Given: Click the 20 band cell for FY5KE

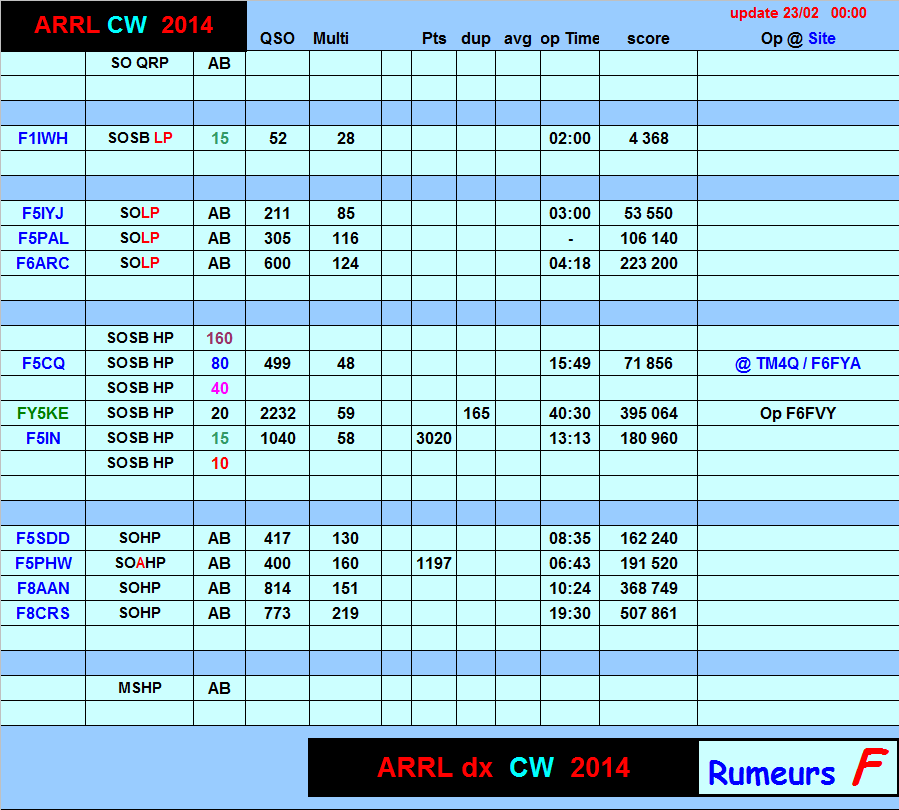Looking at the screenshot, I should (x=220, y=413).
